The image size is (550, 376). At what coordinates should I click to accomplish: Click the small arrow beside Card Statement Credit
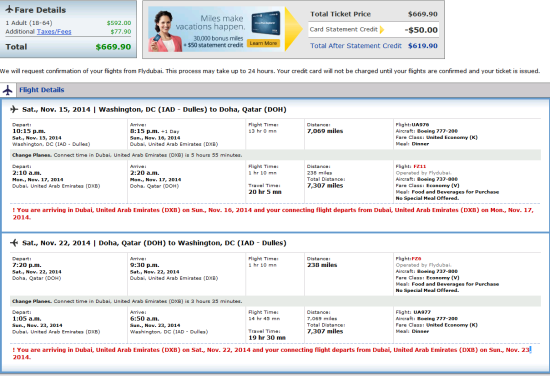pos(382,30)
